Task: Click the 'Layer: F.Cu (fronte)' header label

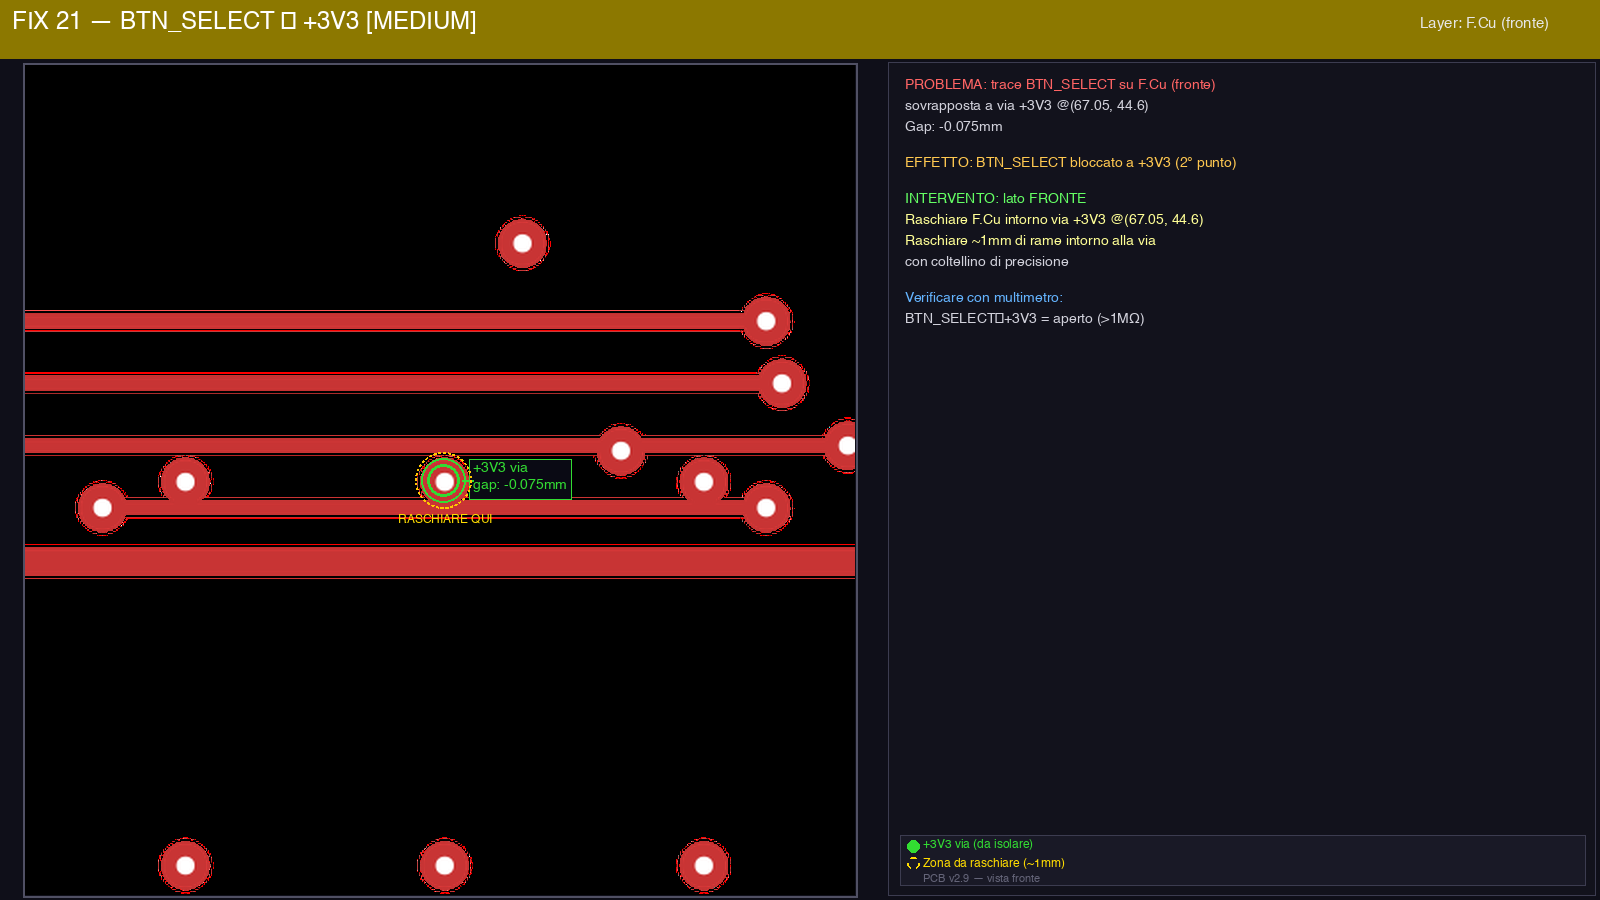Action: coord(1483,23)
